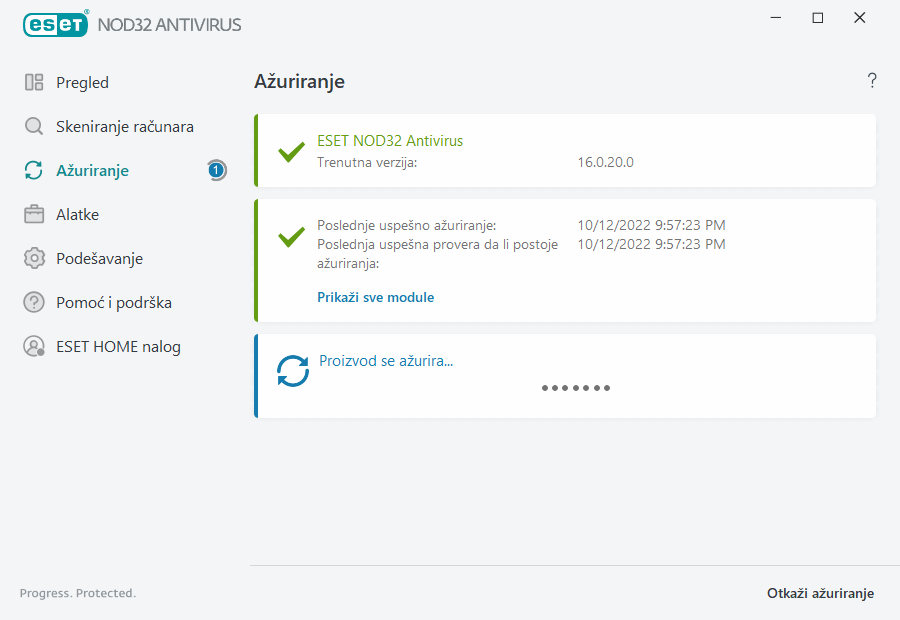Click the green checkmark beside Trenutna verzija
900x620 pixels.
click(x=291, y=152)
